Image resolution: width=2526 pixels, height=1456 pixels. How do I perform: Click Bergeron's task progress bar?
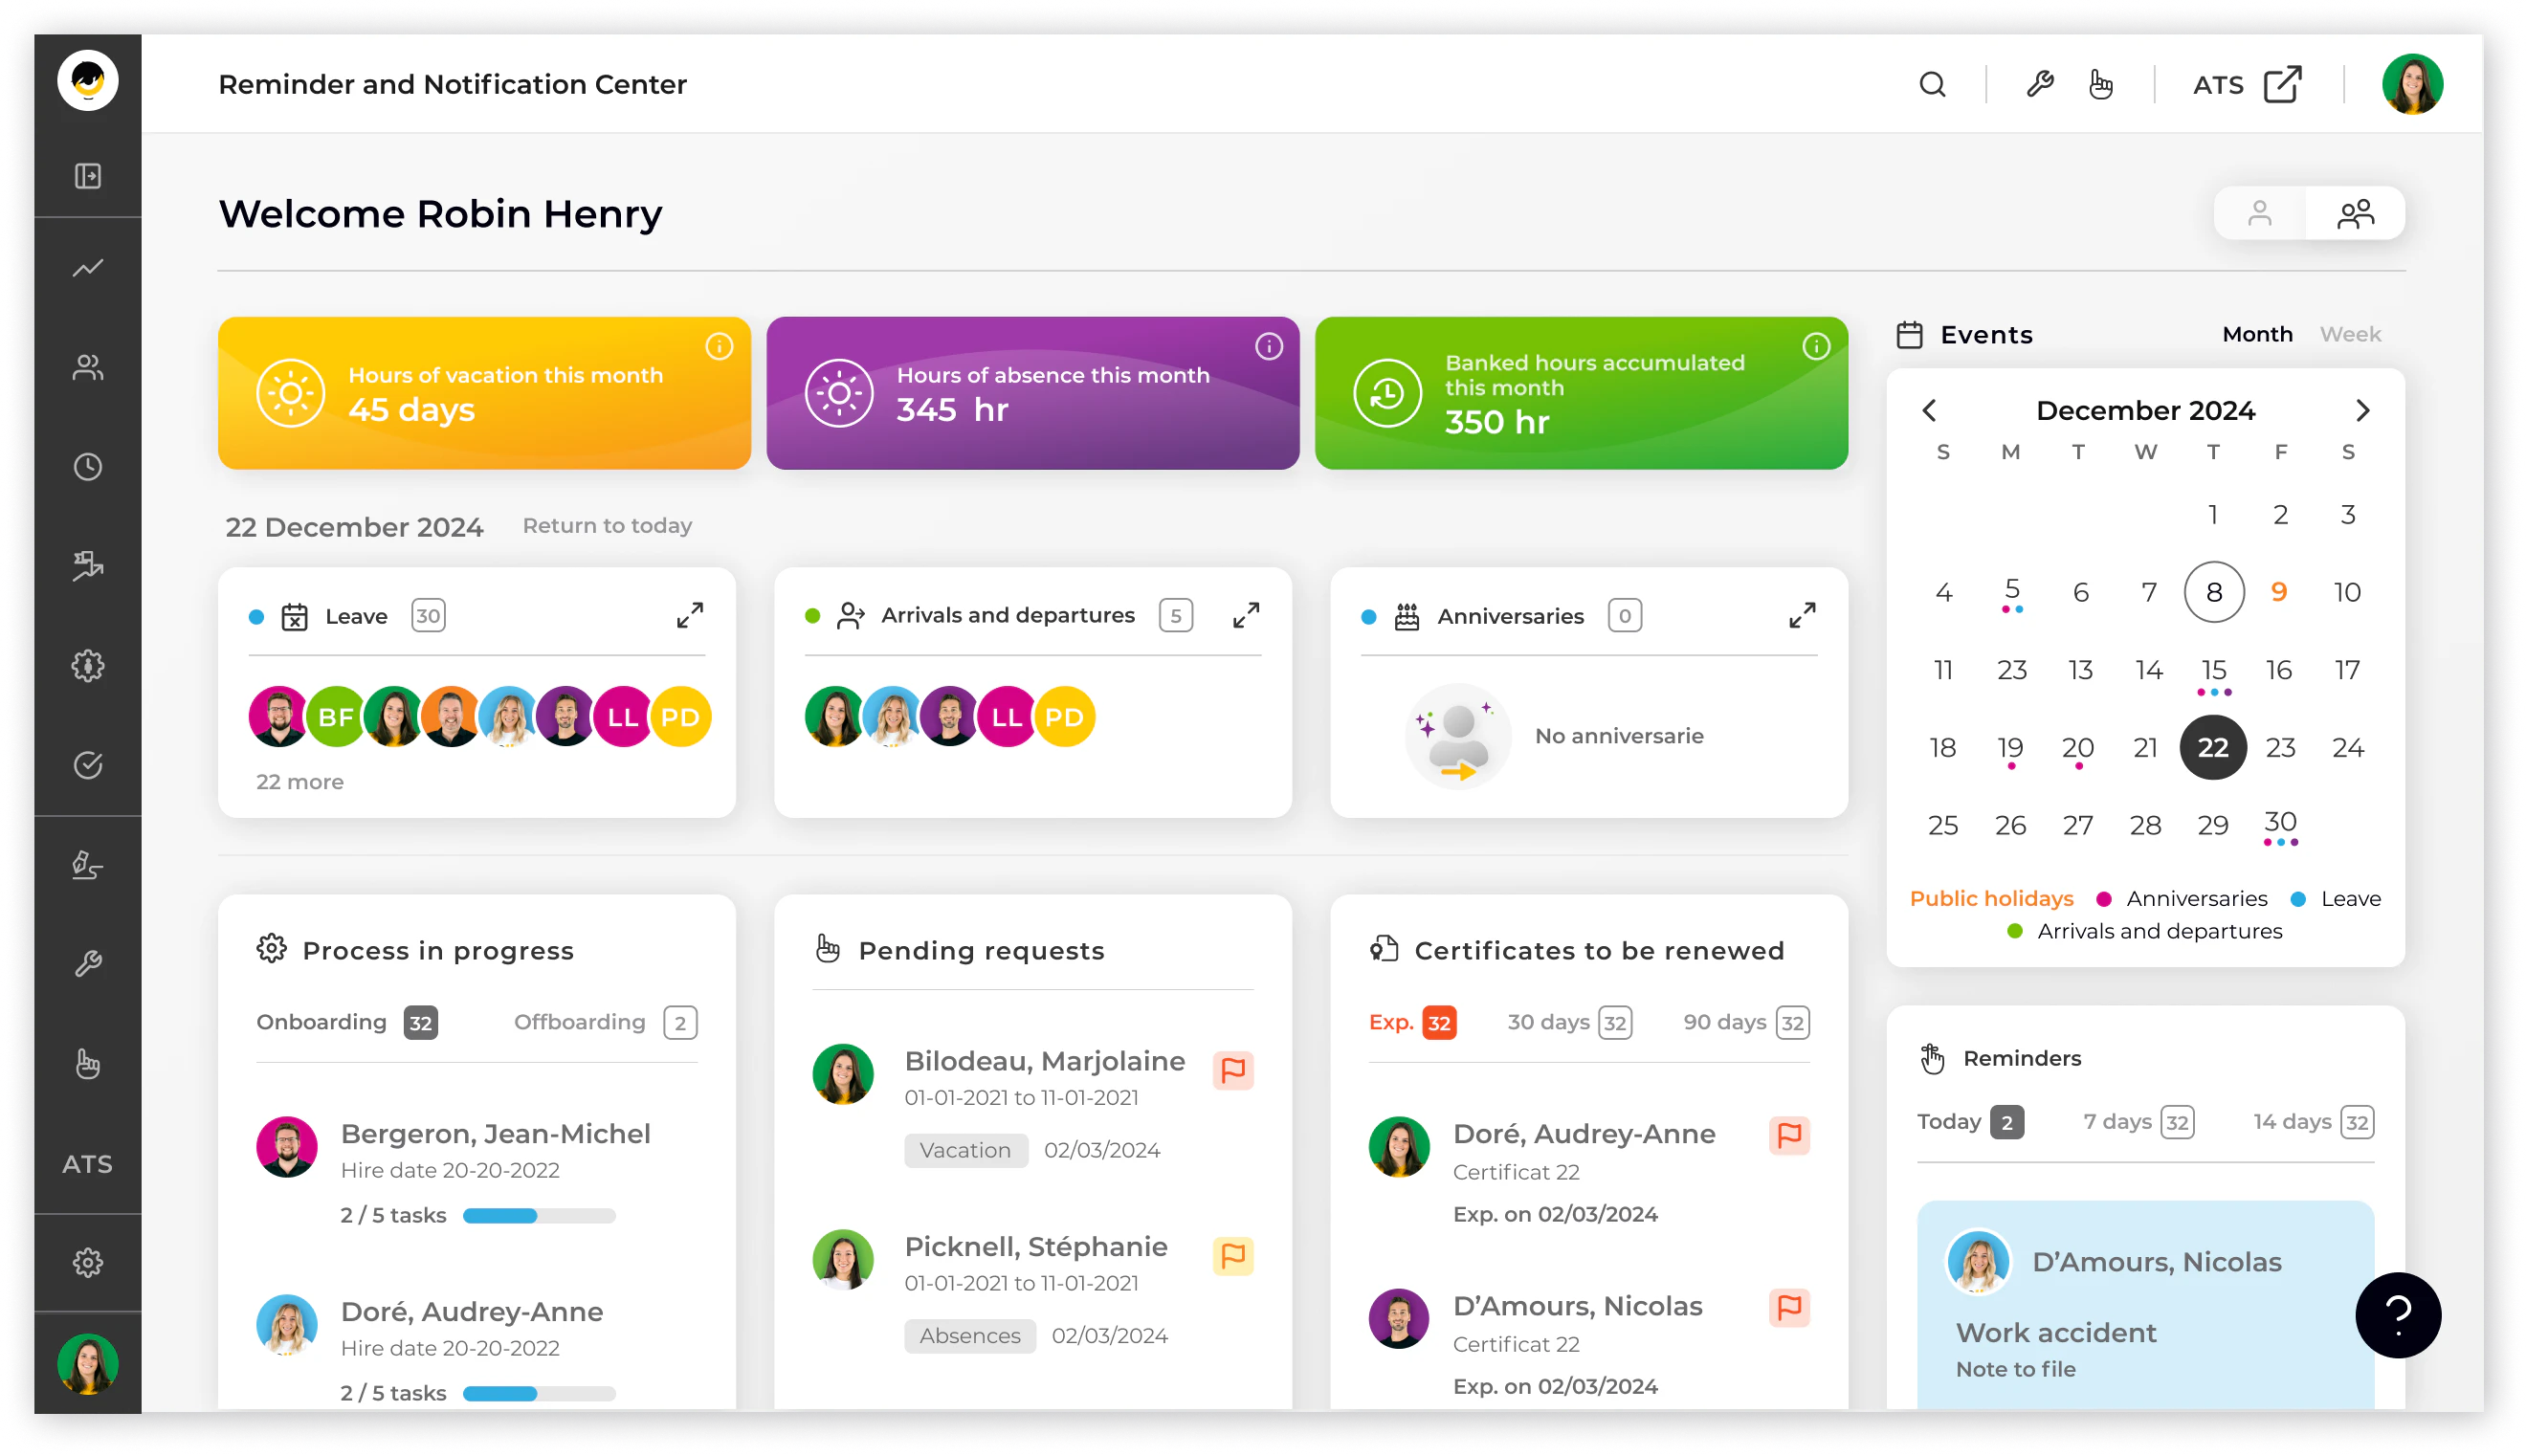point(537,1215)
